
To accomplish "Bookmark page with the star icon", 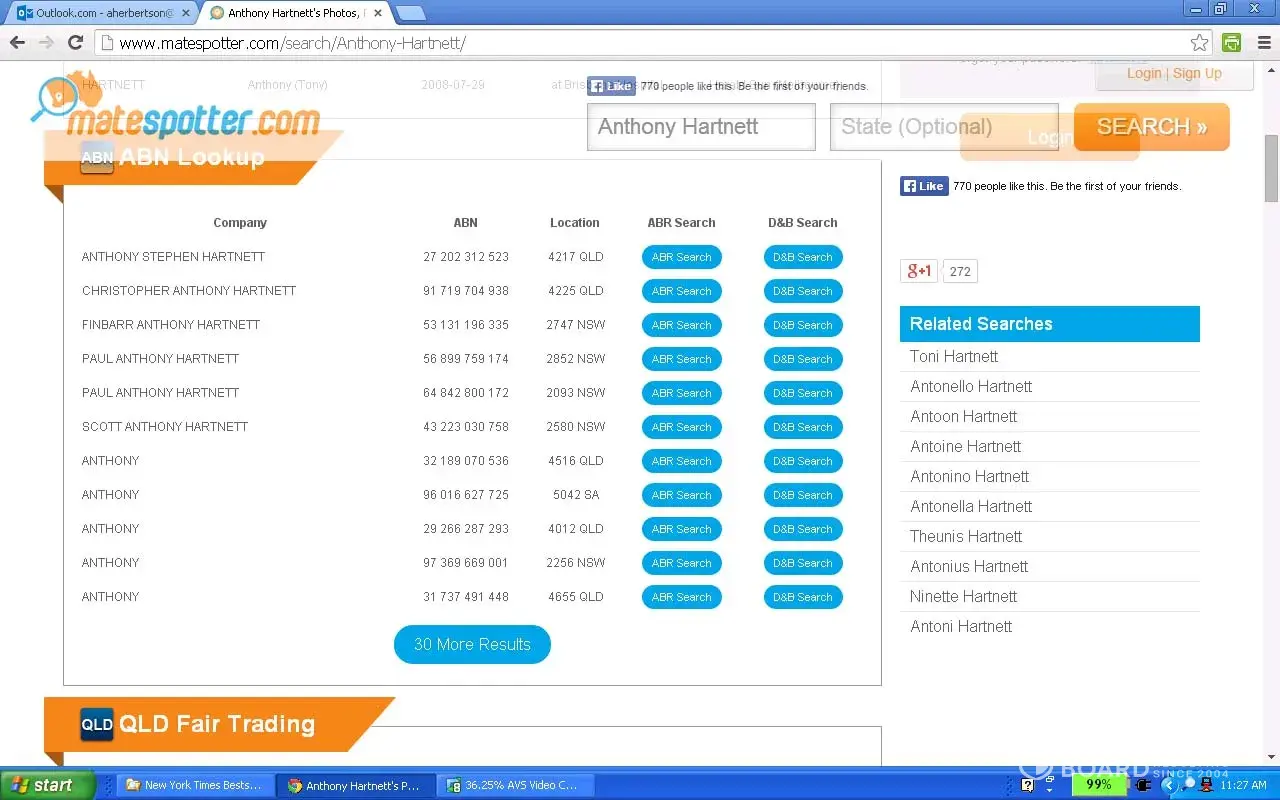I will tap(1199, 42).
